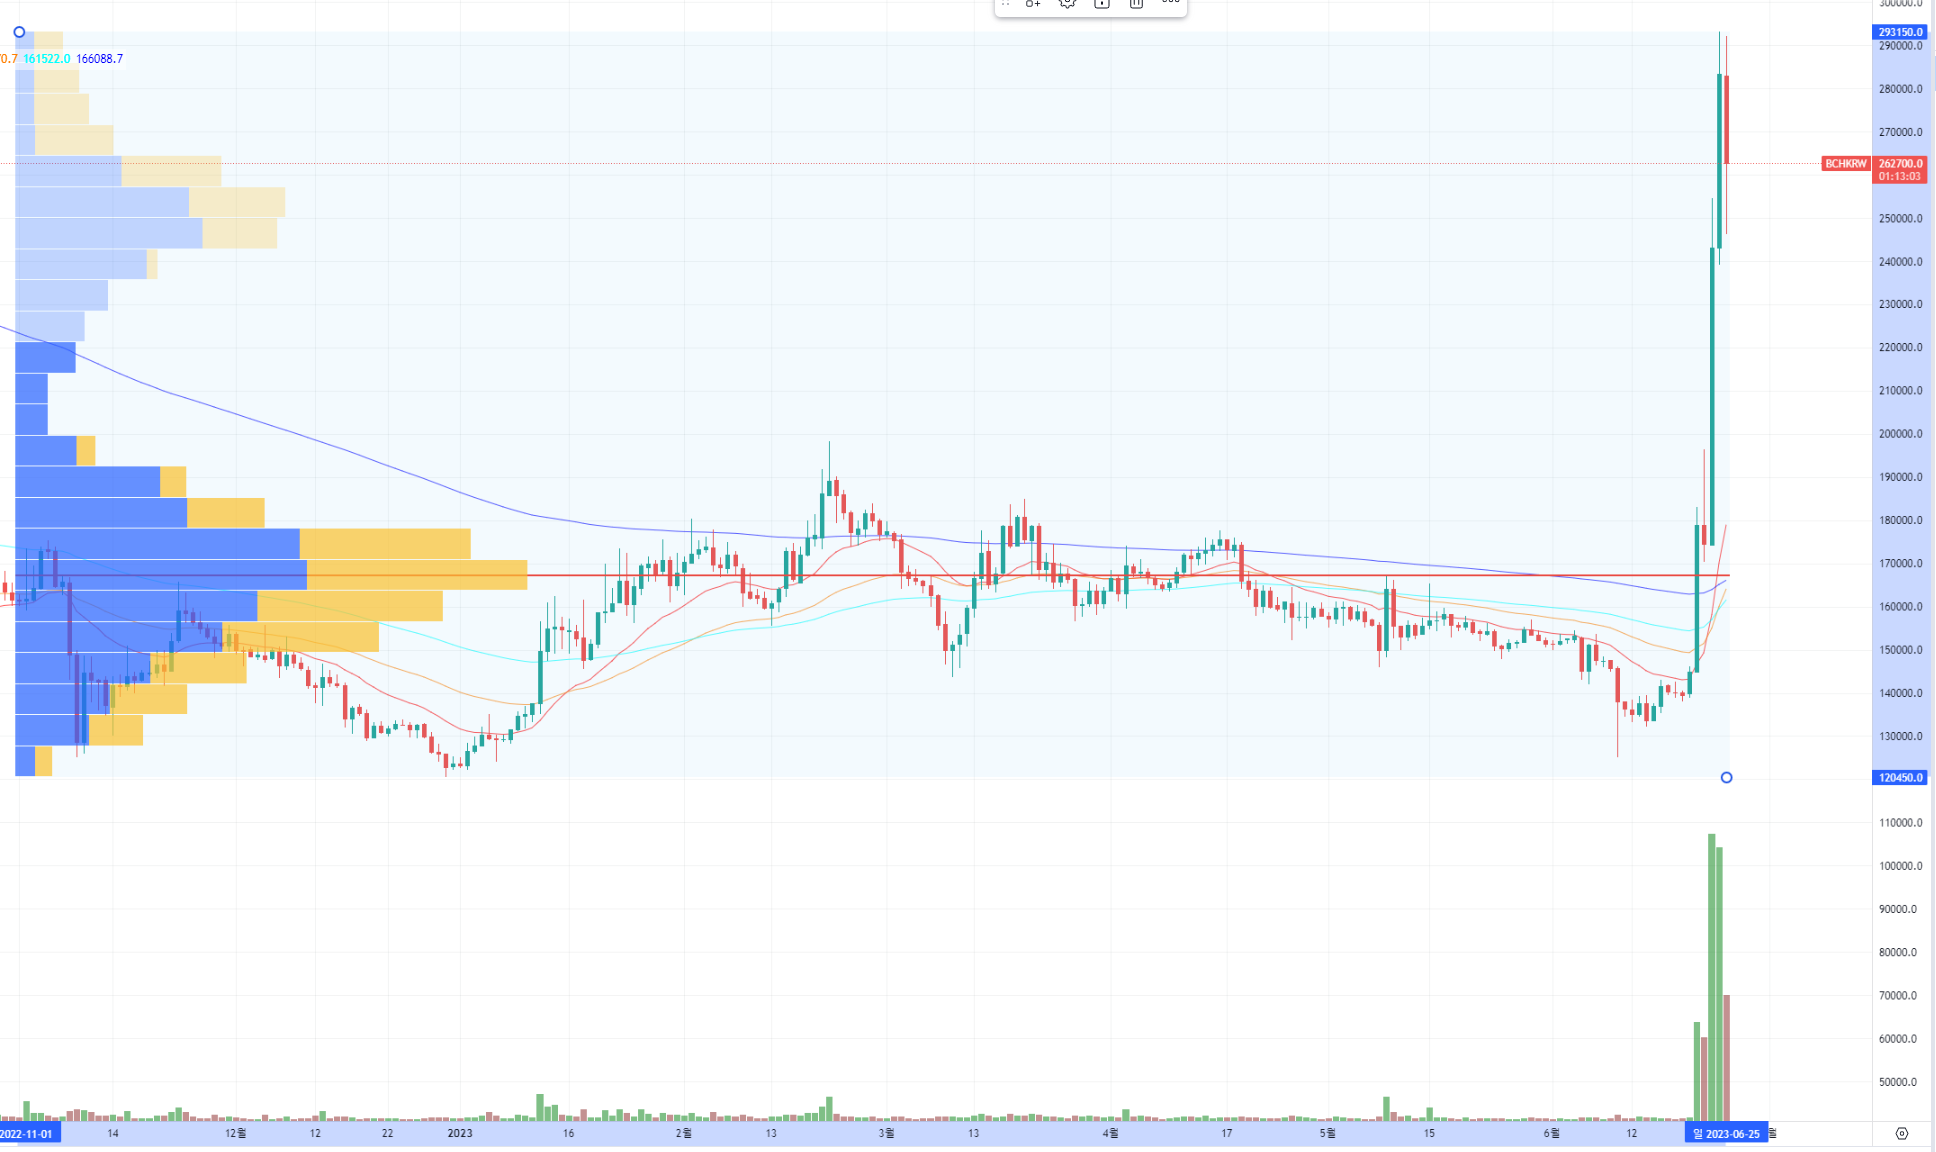The height and width of the screenshot is (1152, 1936).
Task: Click the 100000.0 volume axis label
Action: pos(1900,866)
